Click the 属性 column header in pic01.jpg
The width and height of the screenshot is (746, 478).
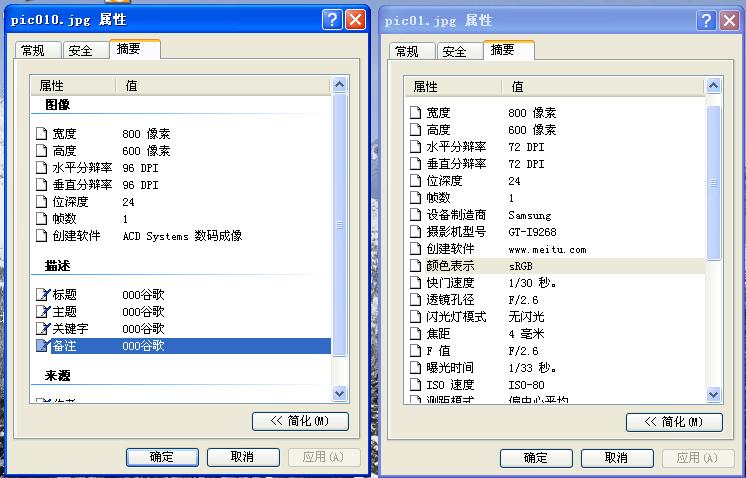coord(453,87)
